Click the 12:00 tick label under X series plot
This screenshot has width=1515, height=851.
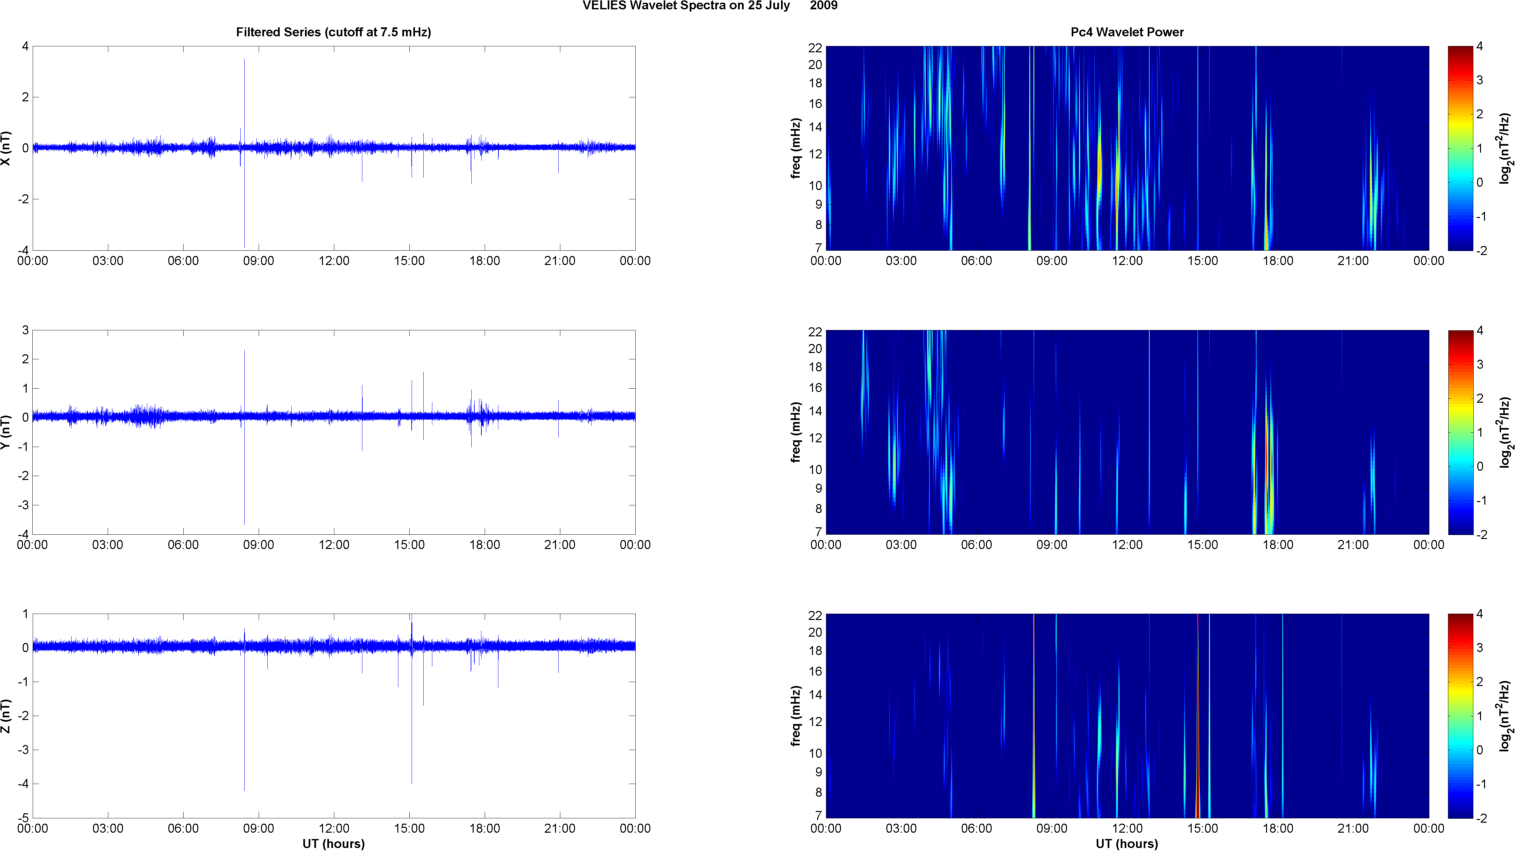334,261
